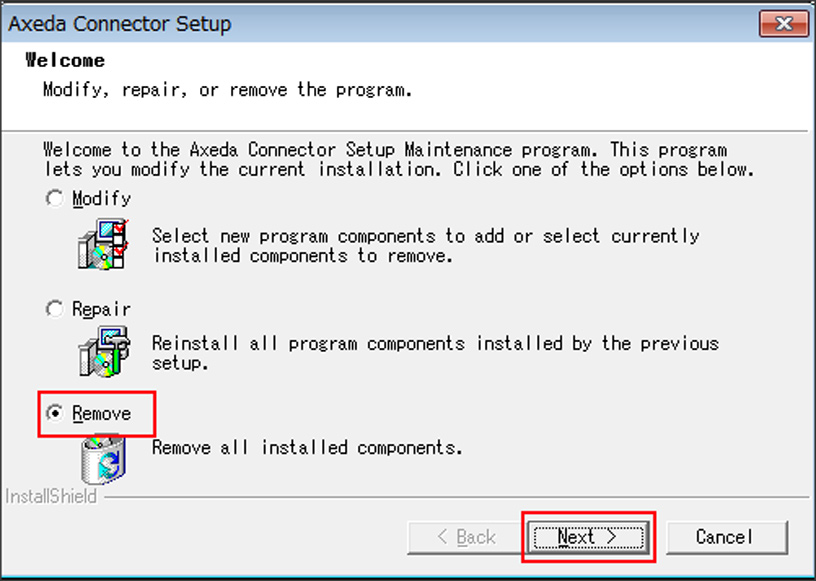Screen dimensions: 816x581
Task: Click the Remove recycle bin icon
Action: [103, 460]
